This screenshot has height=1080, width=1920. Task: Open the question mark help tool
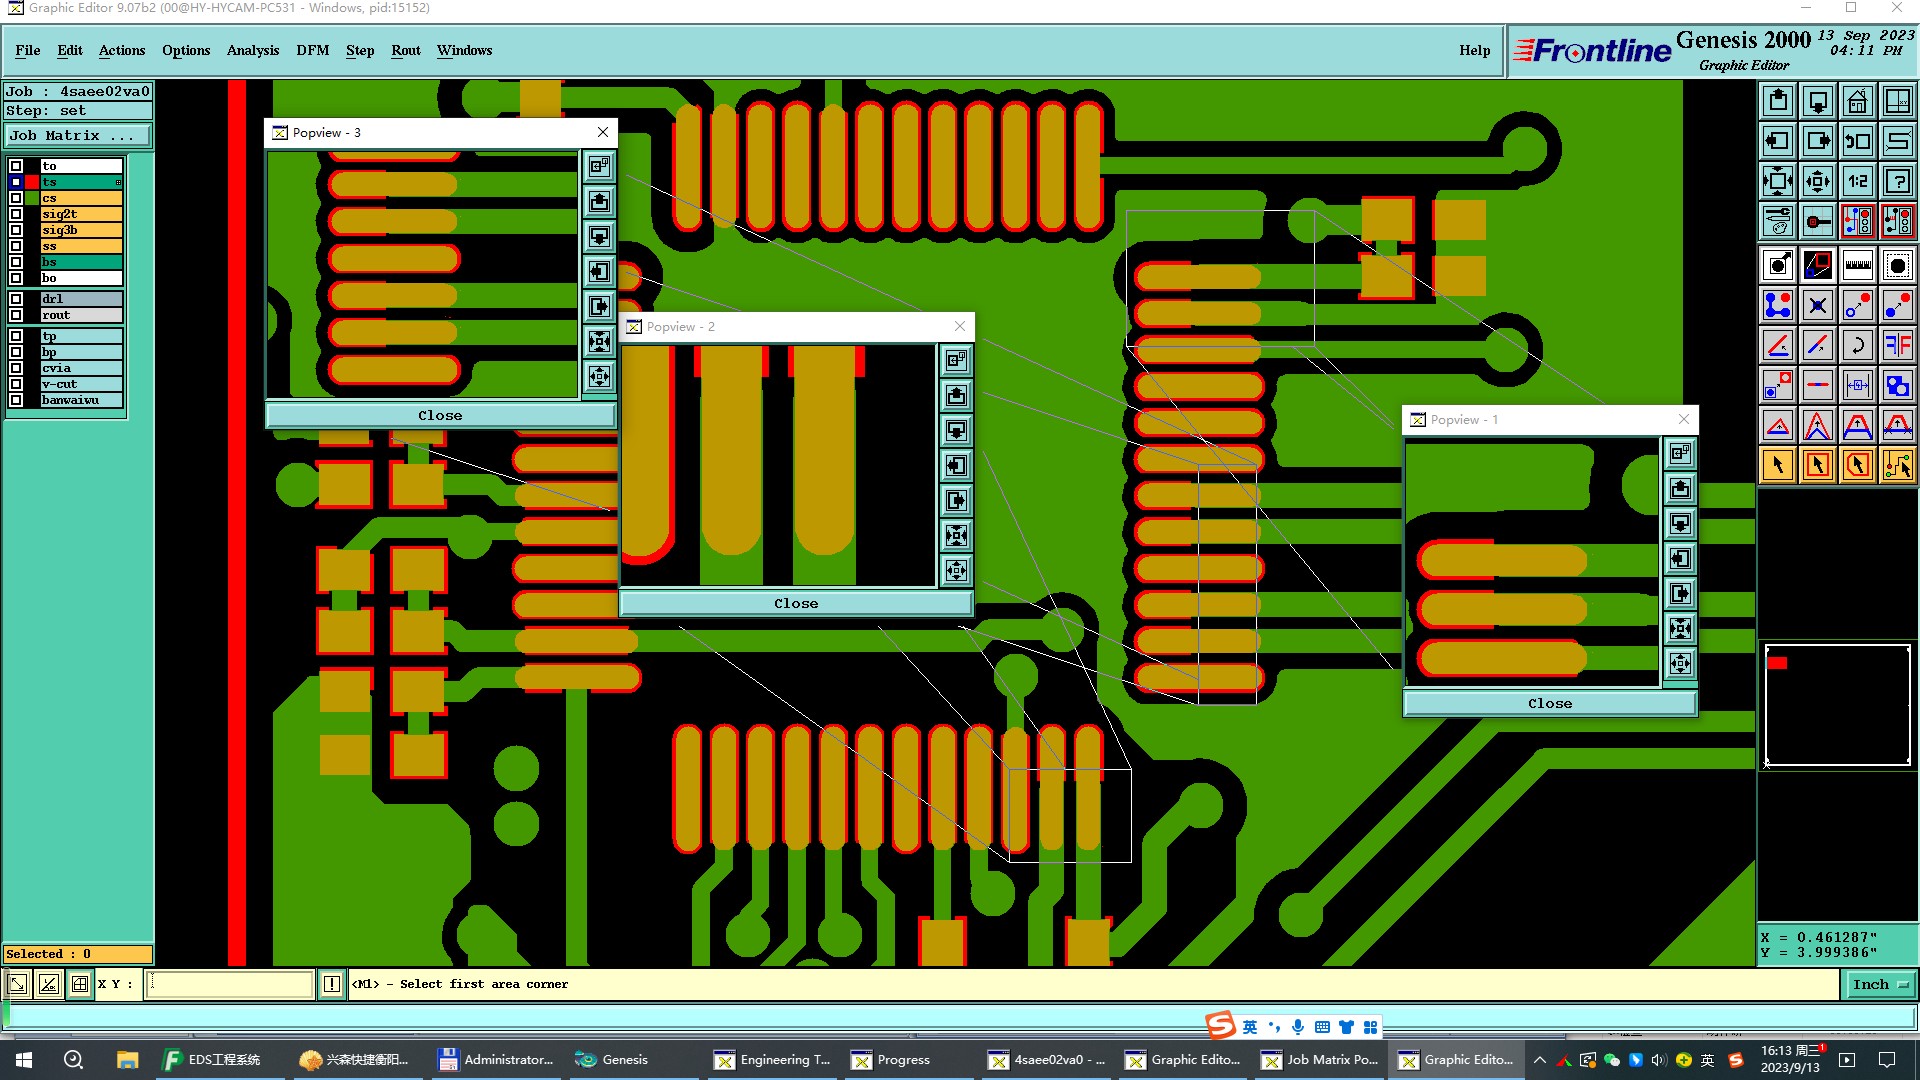coord(1897,181)
